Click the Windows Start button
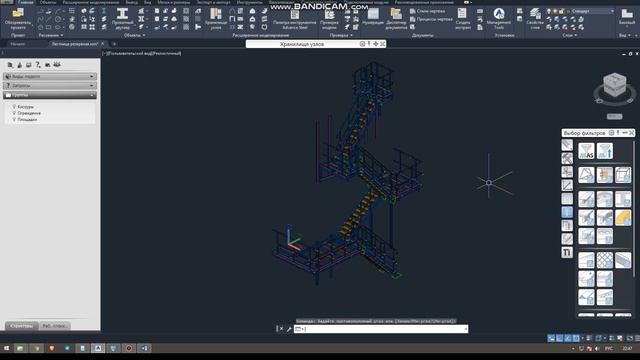 [x=6, y=348]
